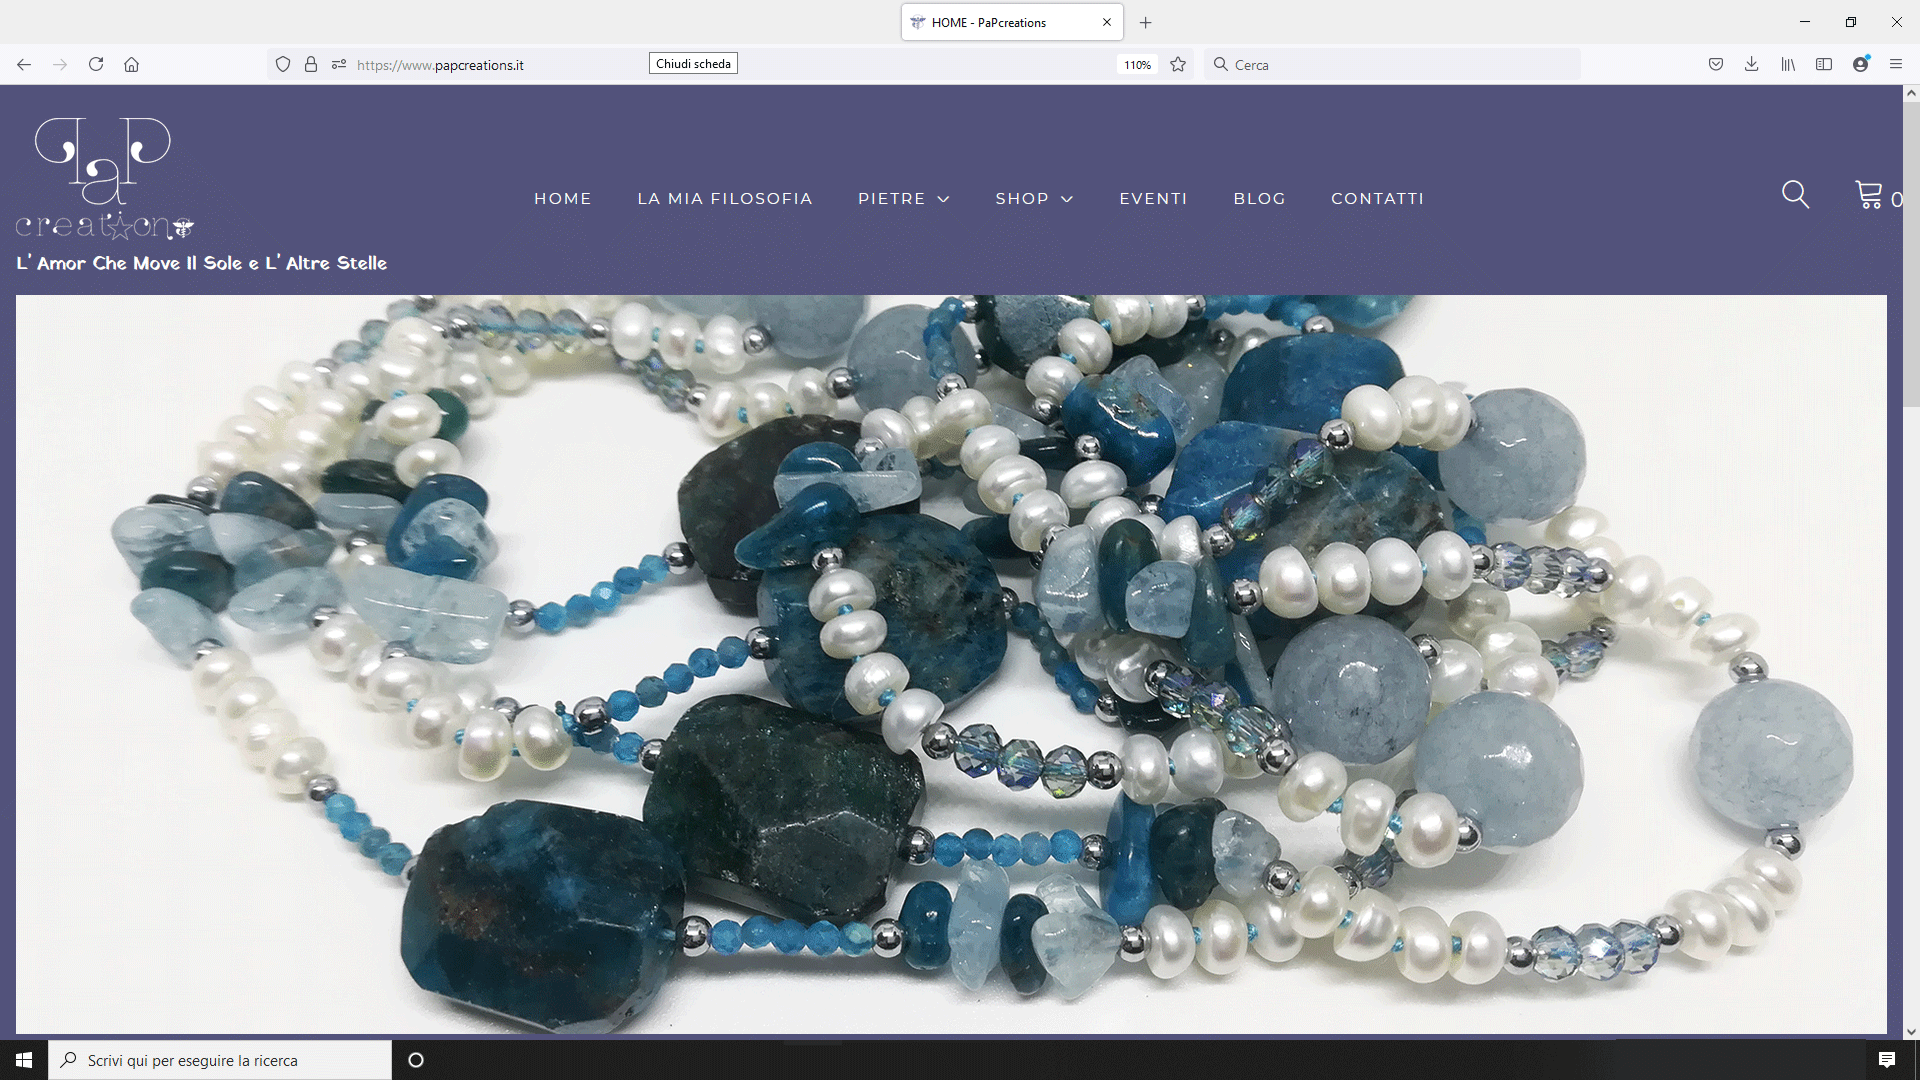Open the CONTATTI page
This screenshot has height=1080, width=1920.
(1377, 199)
